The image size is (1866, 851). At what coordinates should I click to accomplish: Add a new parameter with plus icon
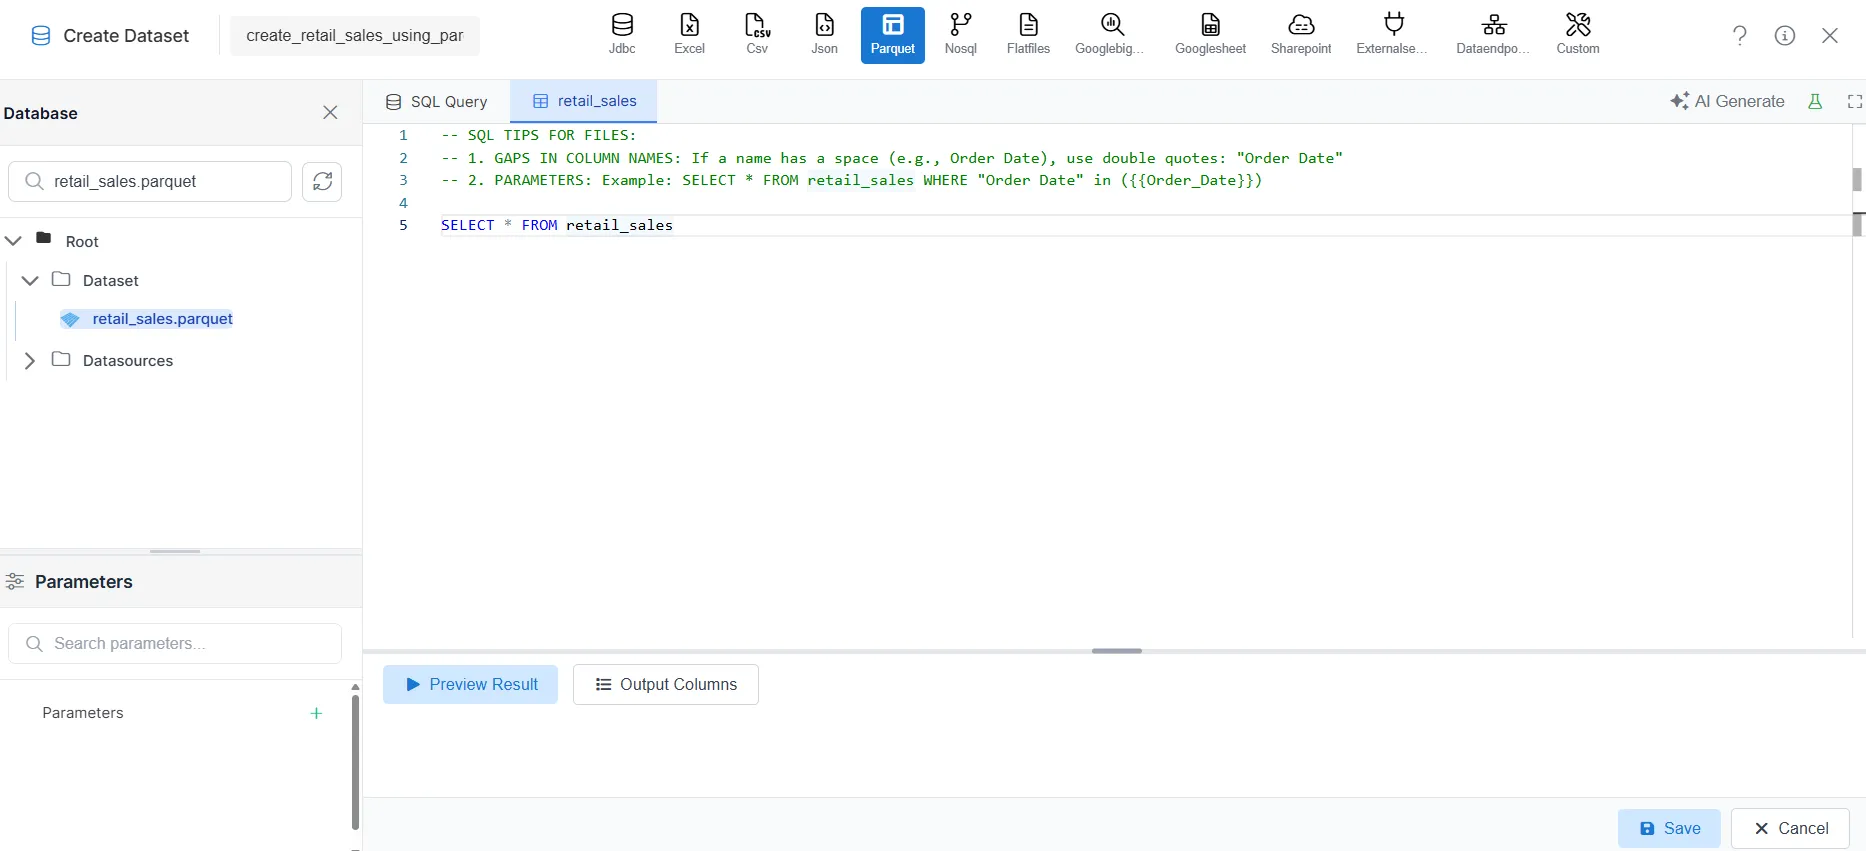[316, 713]
